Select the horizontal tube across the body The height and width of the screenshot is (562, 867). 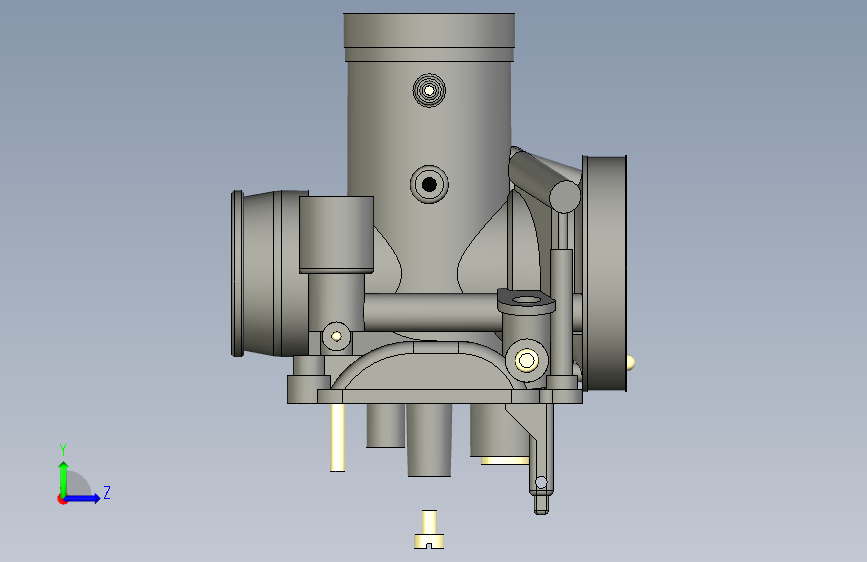click(x=431, y=313)
